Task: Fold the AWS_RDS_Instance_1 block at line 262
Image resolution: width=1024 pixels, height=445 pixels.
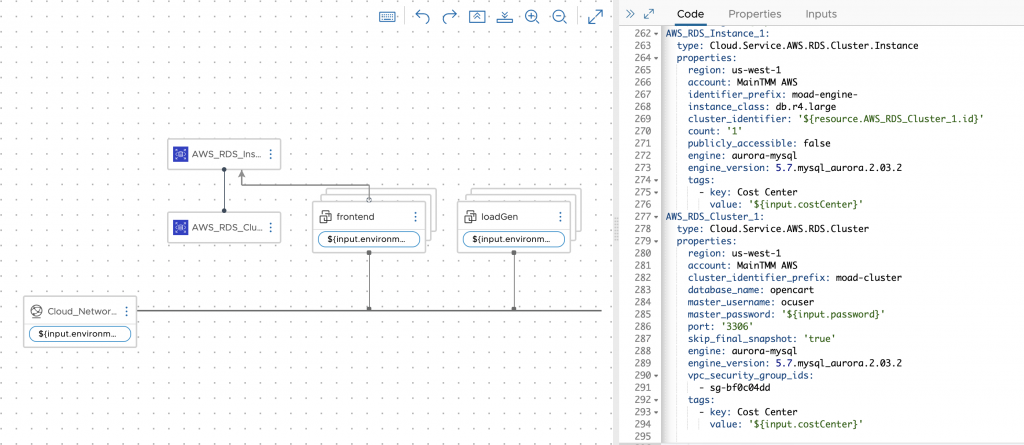Action: click(x=656, y=34)
